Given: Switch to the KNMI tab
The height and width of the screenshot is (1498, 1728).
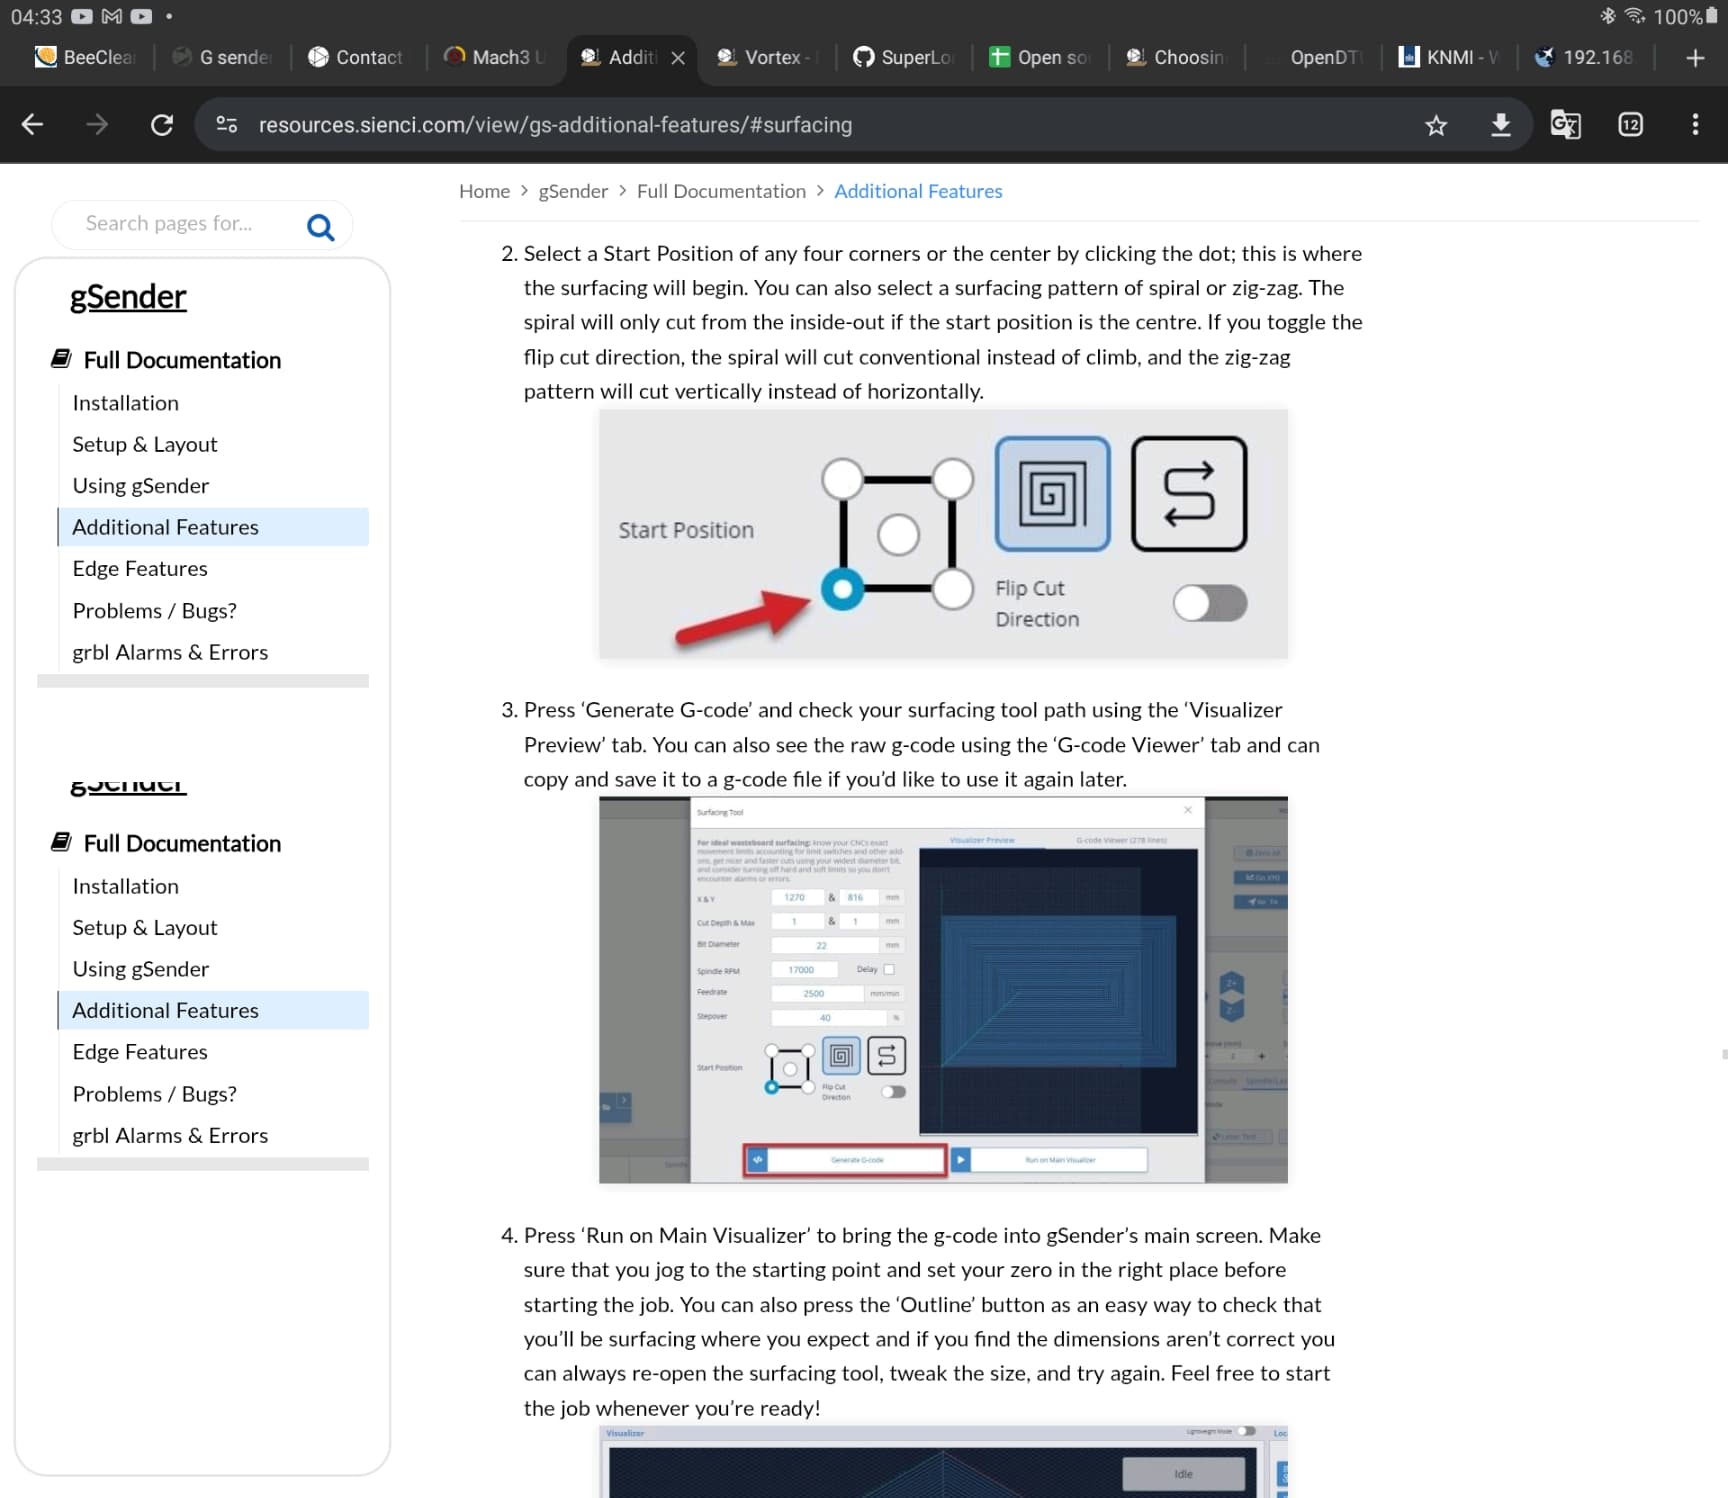Looking at the screenshot, I should click(x=1449, y=58).
